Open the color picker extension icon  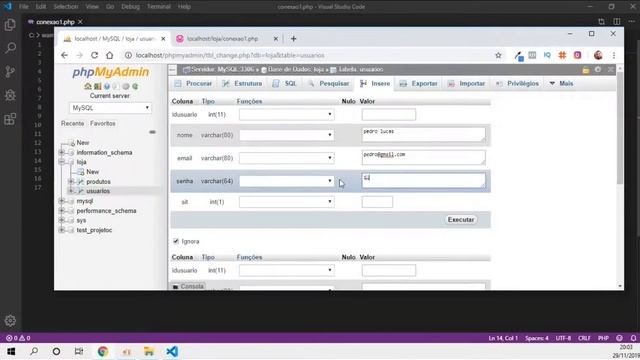point(518,56)
